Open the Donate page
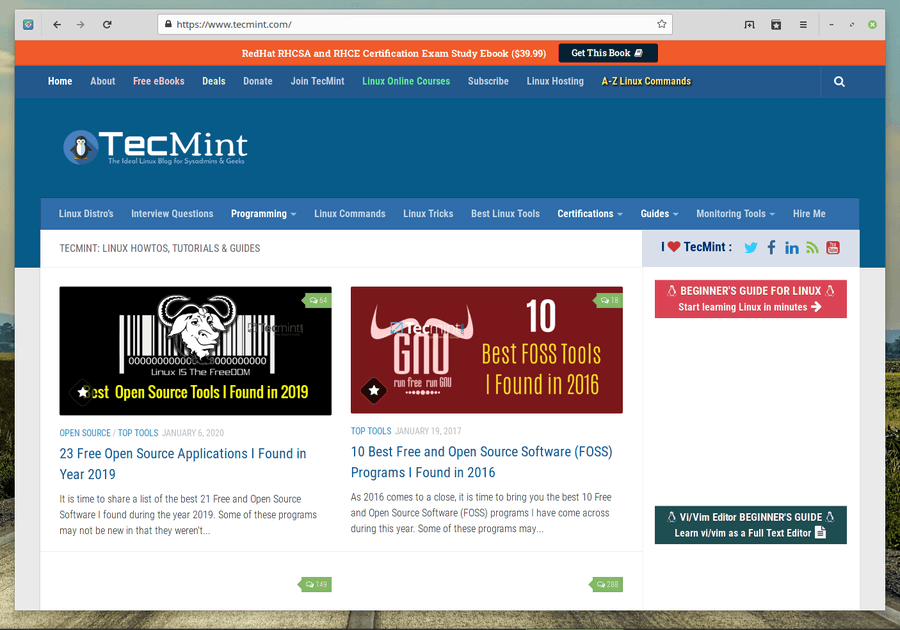This screenshot has width=900, height=630. point(258,81)
